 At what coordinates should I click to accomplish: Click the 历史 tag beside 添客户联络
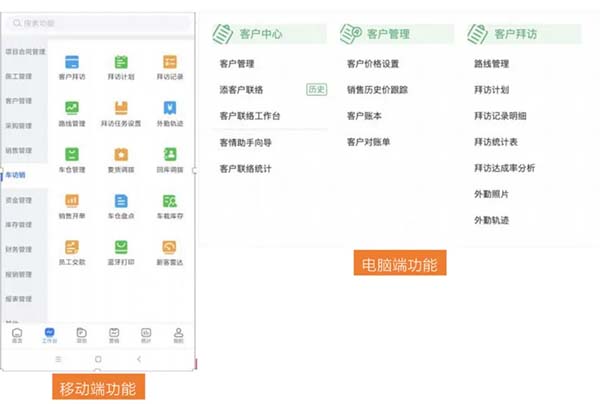[316, 90]
